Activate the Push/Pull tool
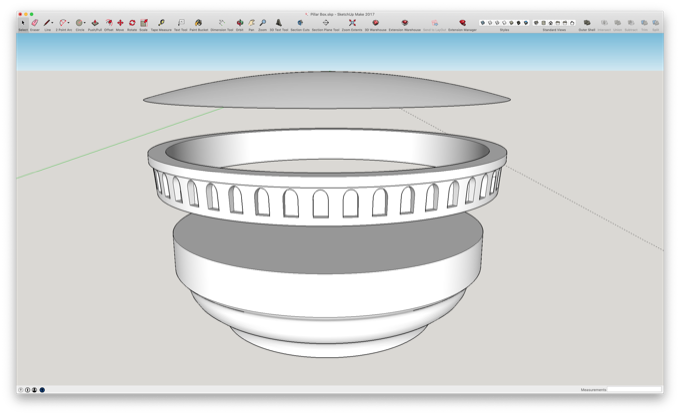Screen dimensions: 680x415 tap(95, 23)
